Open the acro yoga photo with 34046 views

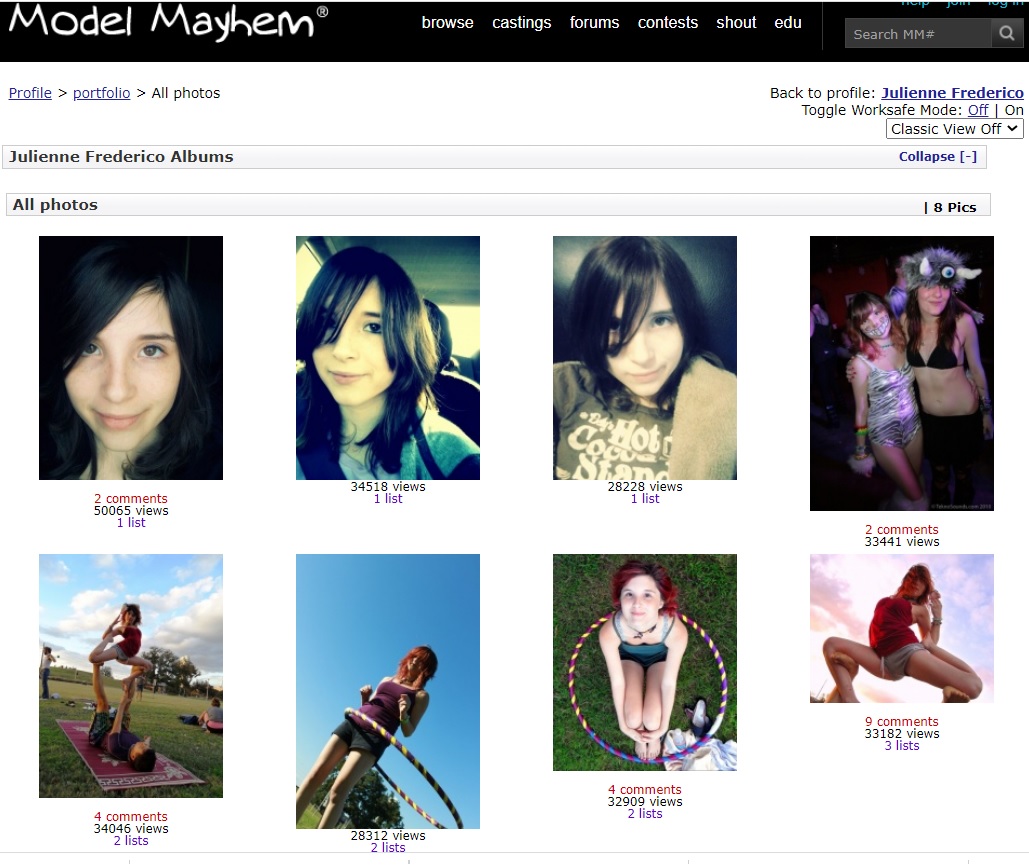131,676
